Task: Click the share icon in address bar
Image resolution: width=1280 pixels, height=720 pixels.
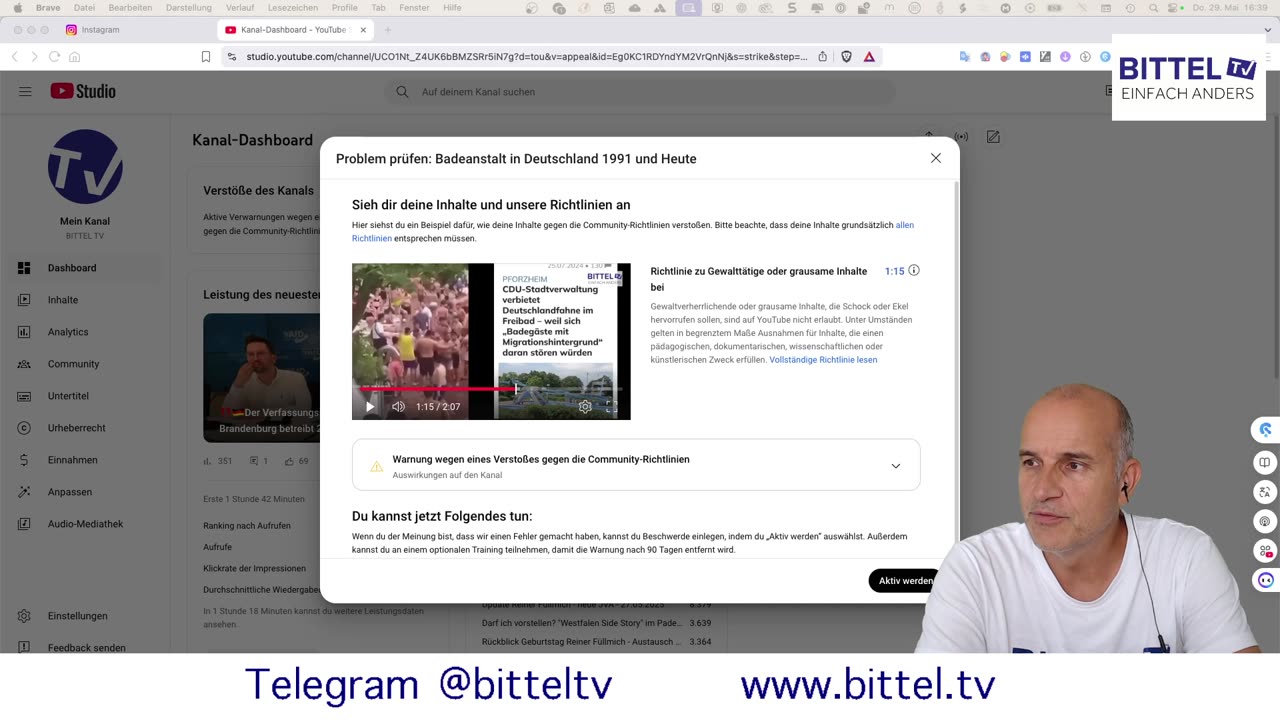Action: coord(823,57)
